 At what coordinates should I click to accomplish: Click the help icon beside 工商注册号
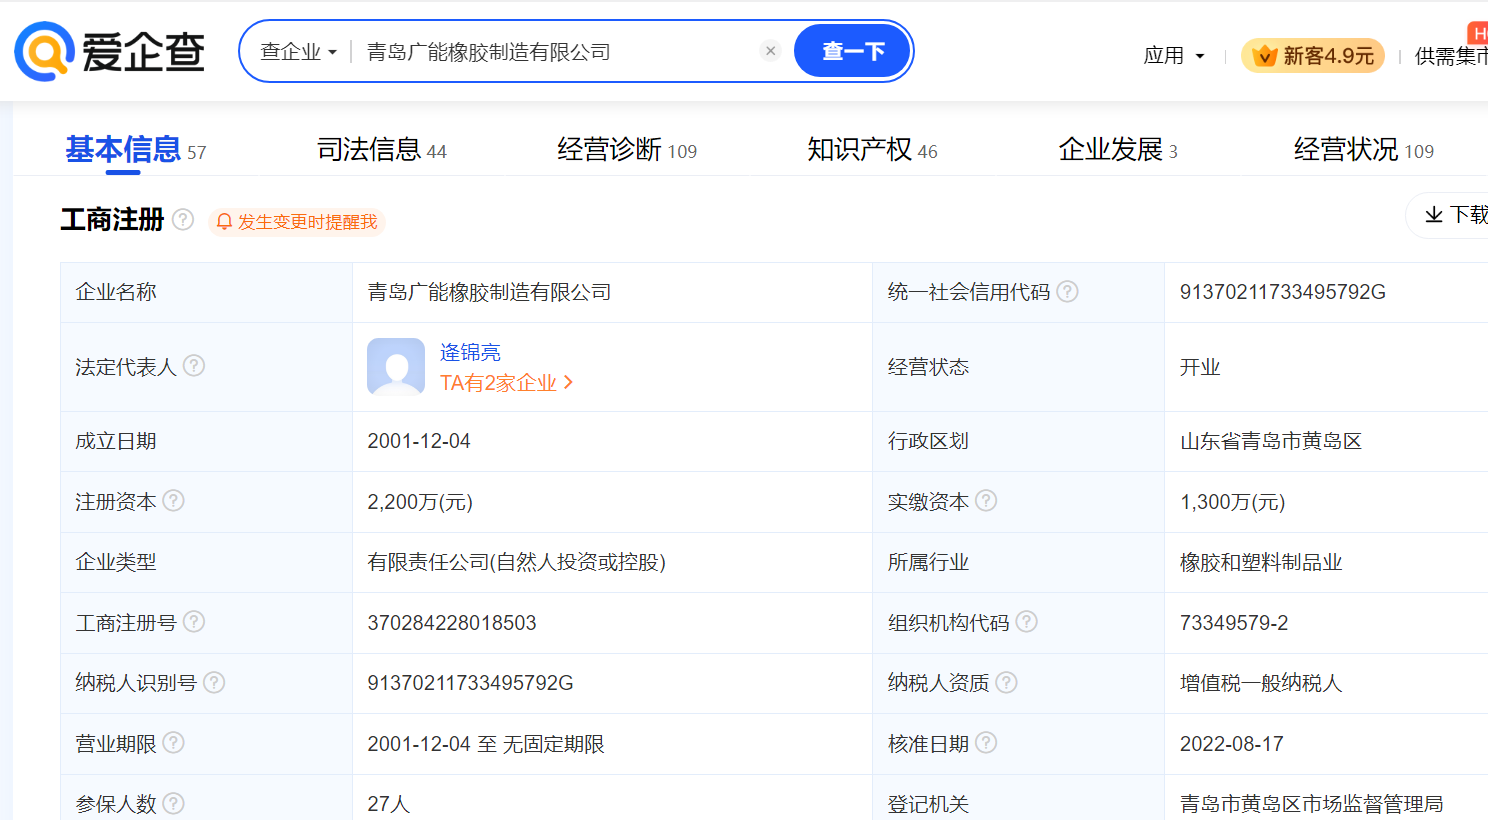tap(194, 621)
